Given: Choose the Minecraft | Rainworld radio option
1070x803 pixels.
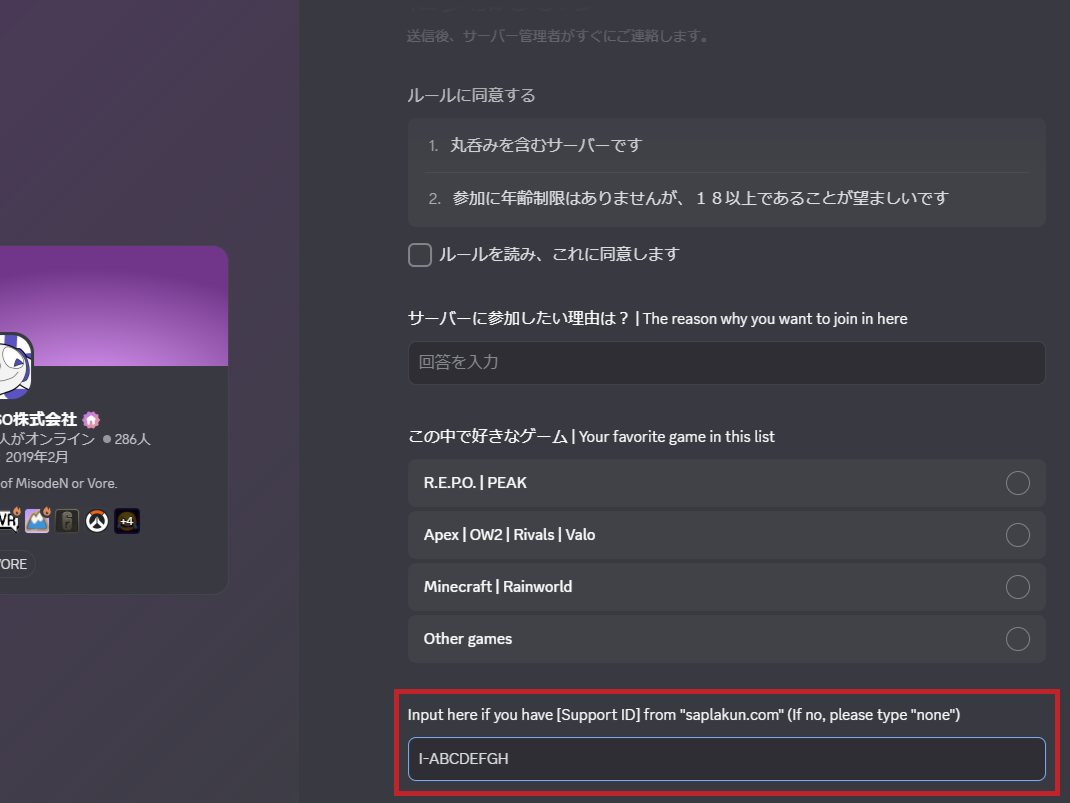Looking at the screenshot, I should tap(1017, 587).
